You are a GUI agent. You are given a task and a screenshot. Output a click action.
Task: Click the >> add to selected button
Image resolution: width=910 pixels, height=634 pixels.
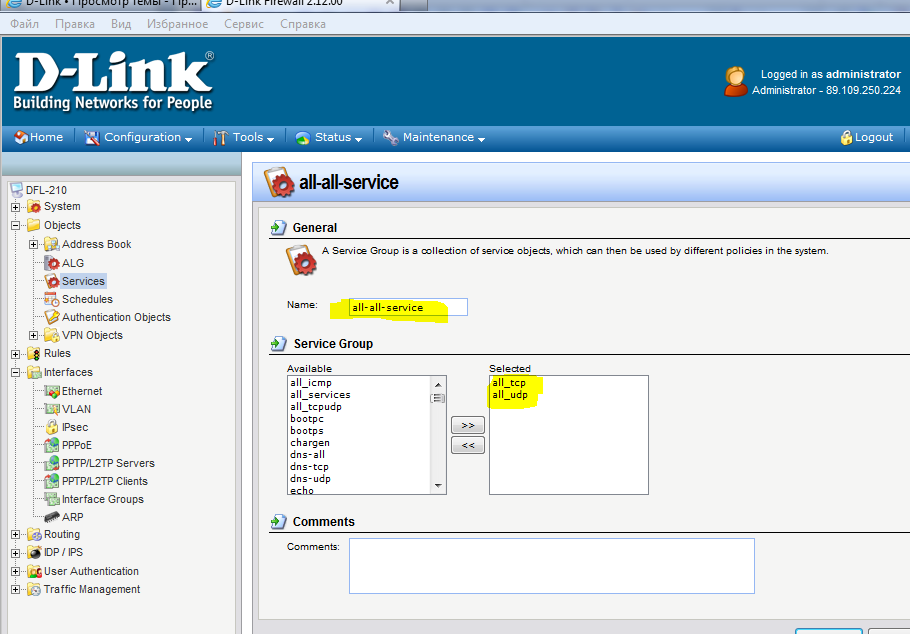point(468,426)
